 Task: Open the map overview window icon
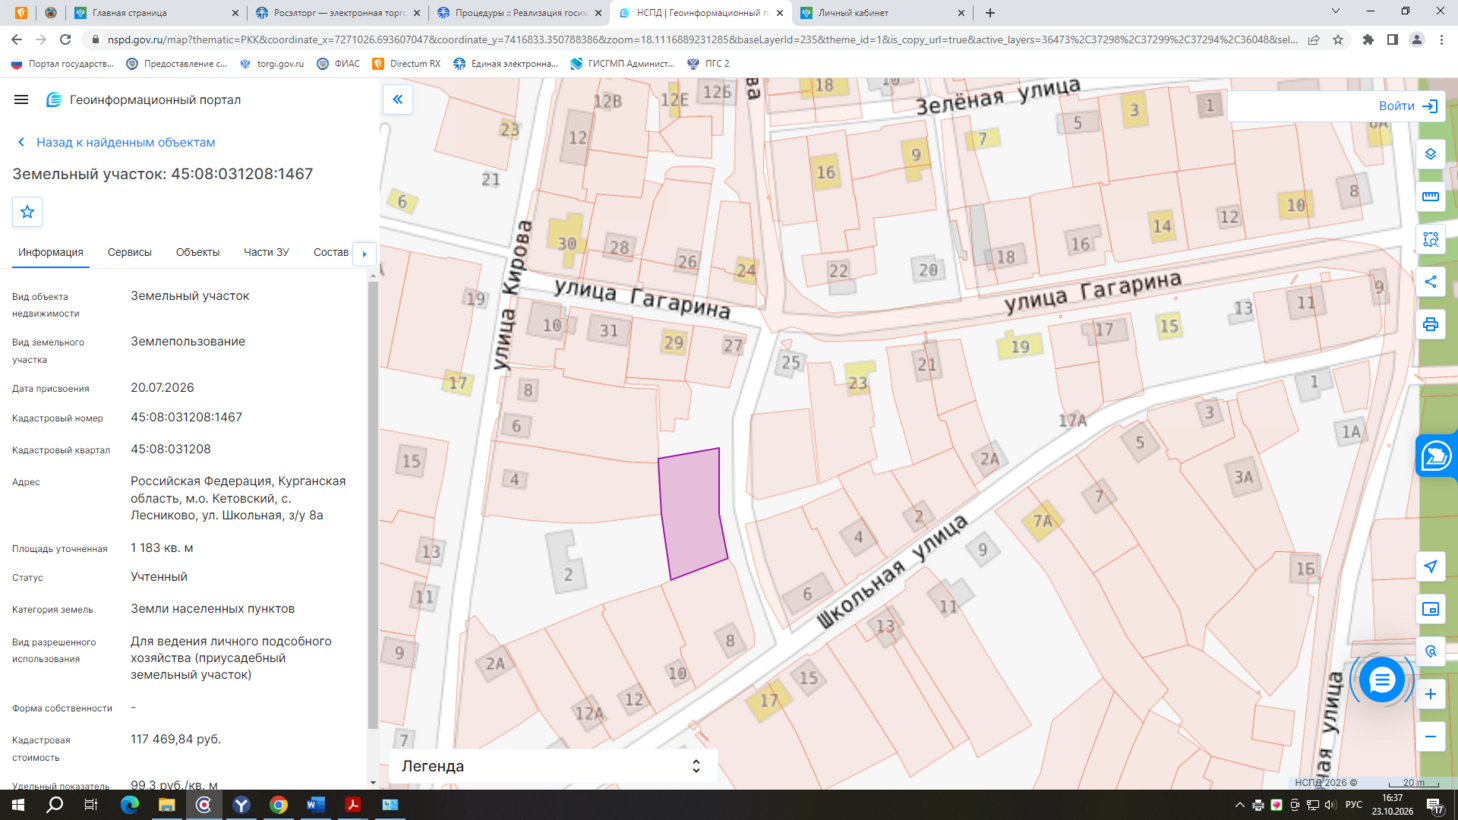(x=1431, y=609)
